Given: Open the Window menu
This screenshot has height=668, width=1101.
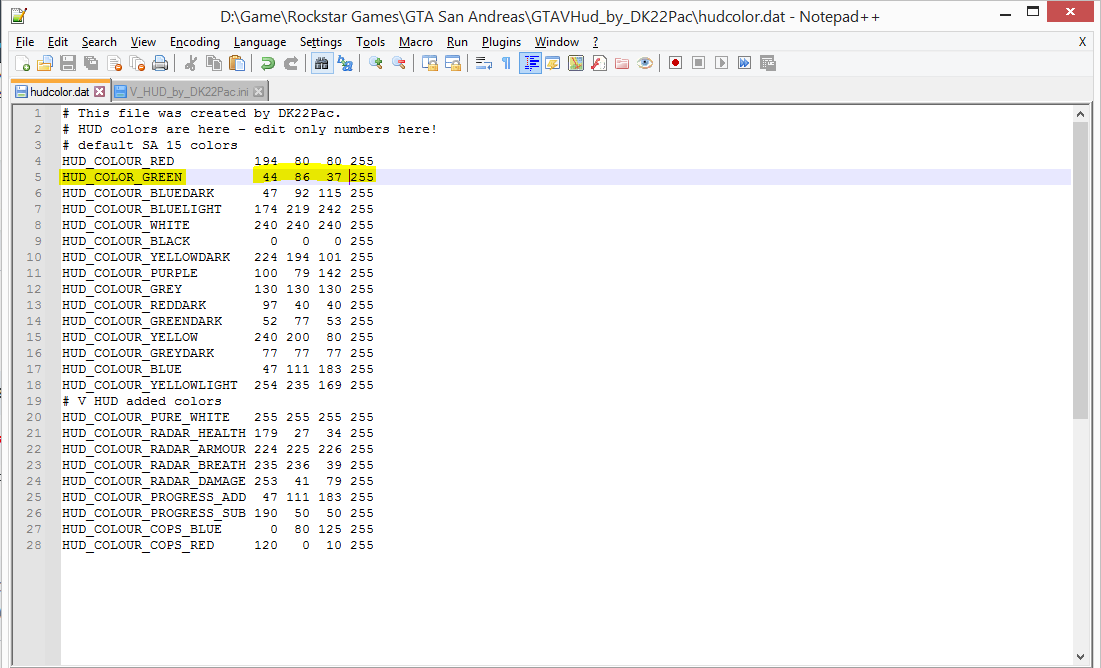Looking at the screenshot, I should [557, 42].
